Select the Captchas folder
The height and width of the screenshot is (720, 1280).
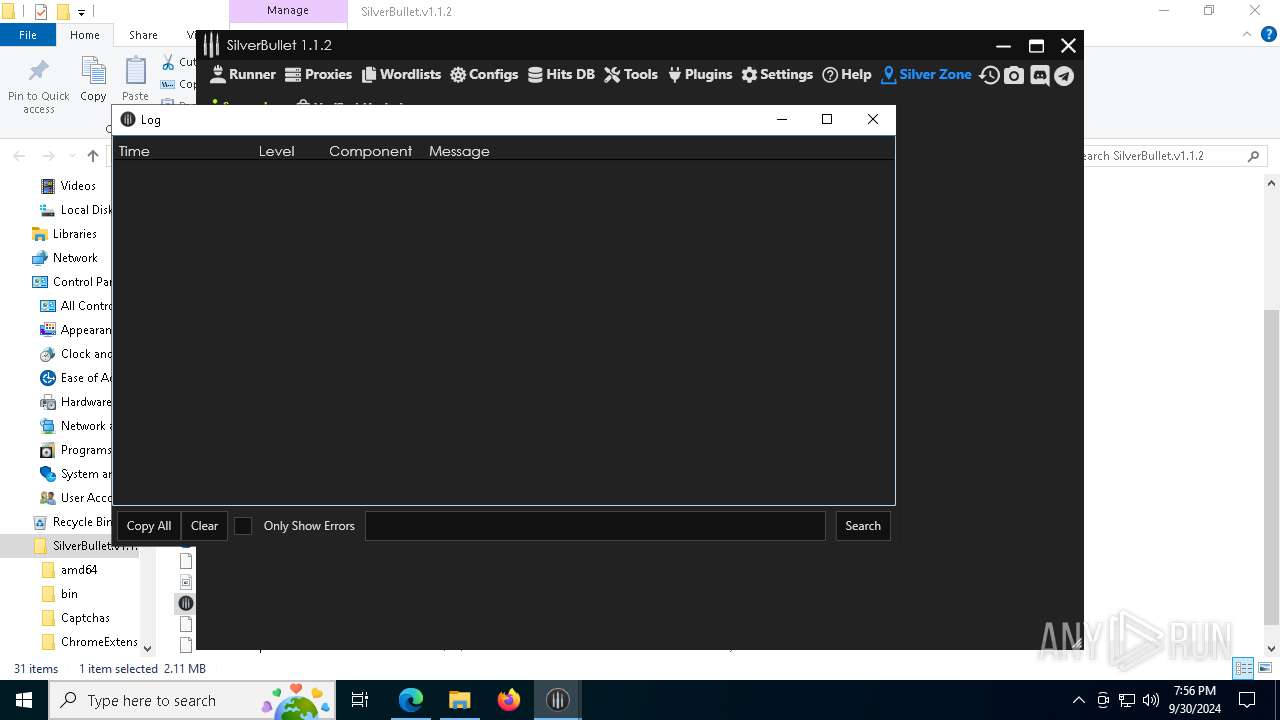tap(85, 618)
